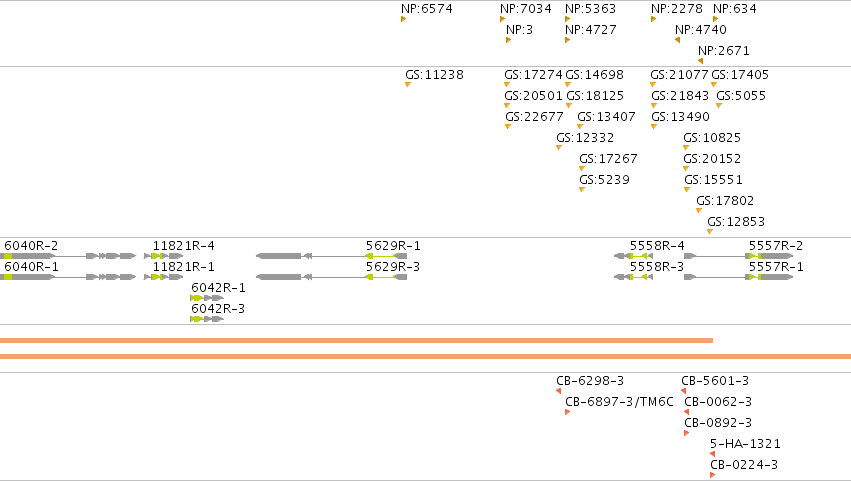Select the 11821R-4 transcript label
The height and width of the screenshot is (481, 851).
[183, 246]
